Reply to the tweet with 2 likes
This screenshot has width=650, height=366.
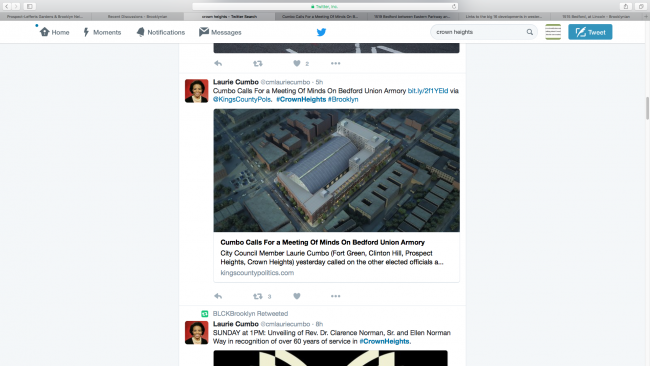(x=218, y=63)
